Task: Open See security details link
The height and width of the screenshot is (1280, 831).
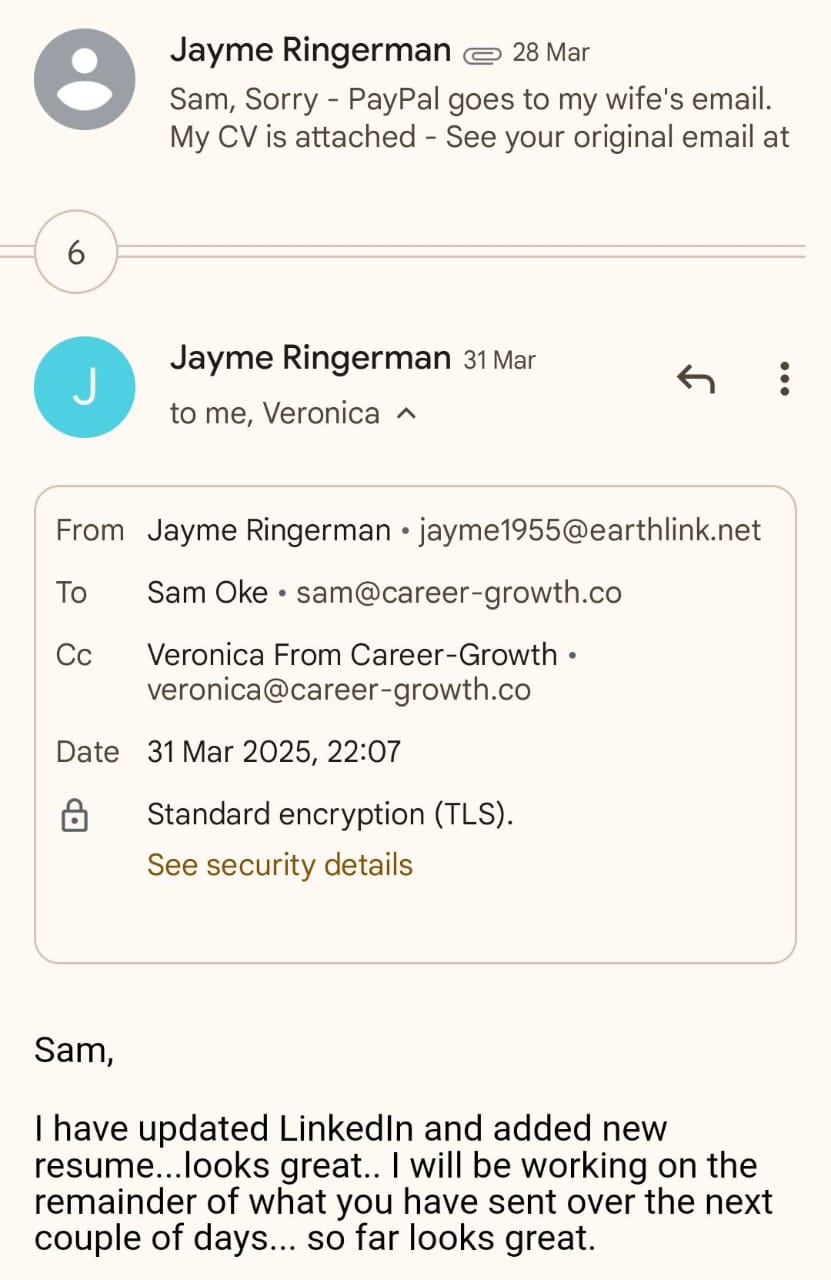Action: [280, 864]
